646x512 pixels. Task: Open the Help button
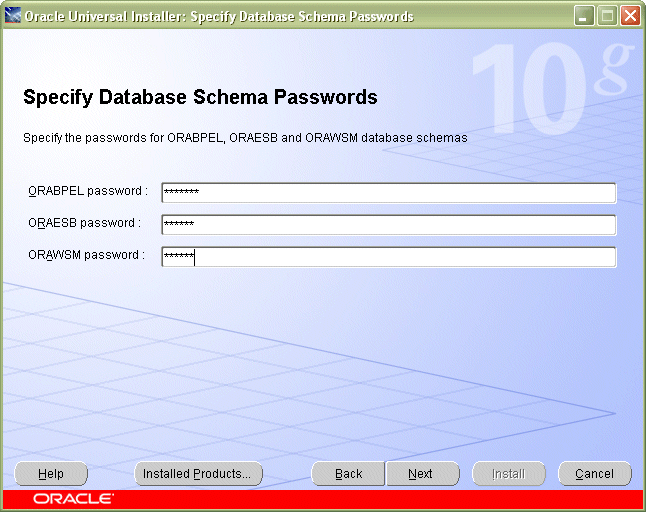tap(51, 474)
